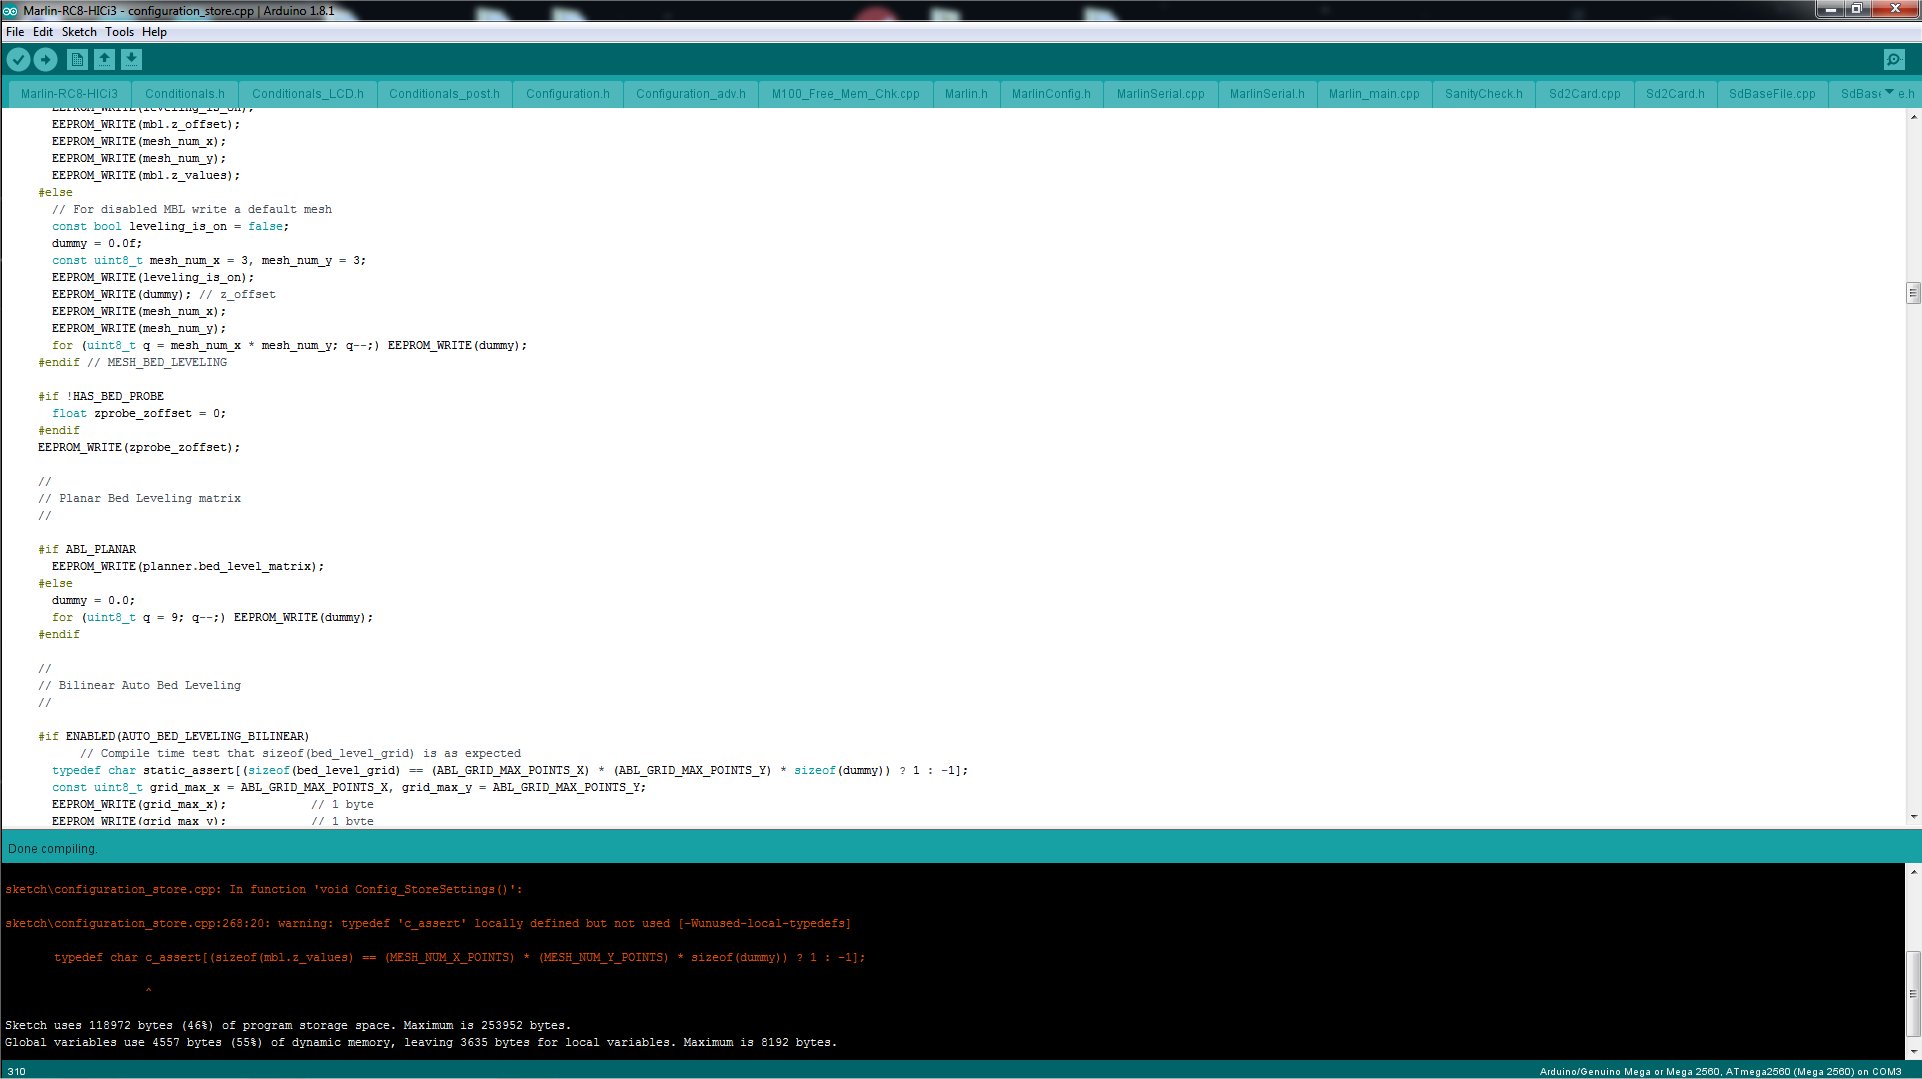Viewport: 1922px width, 1079px height.
Task: Open the Configuration_adv.h tab
Action: coord(690,94)
